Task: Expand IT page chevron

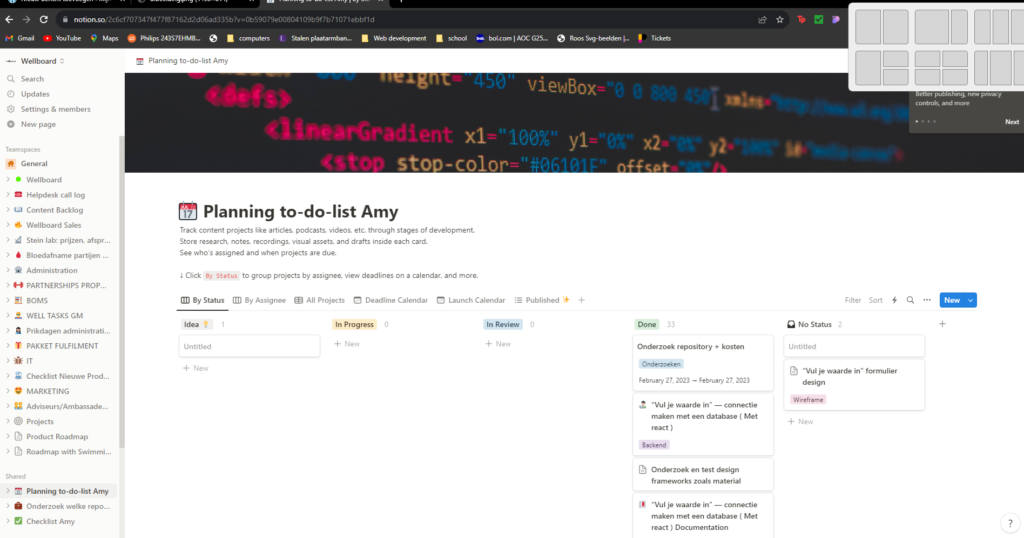Action: pyautogui.click(x=8, y=360)
